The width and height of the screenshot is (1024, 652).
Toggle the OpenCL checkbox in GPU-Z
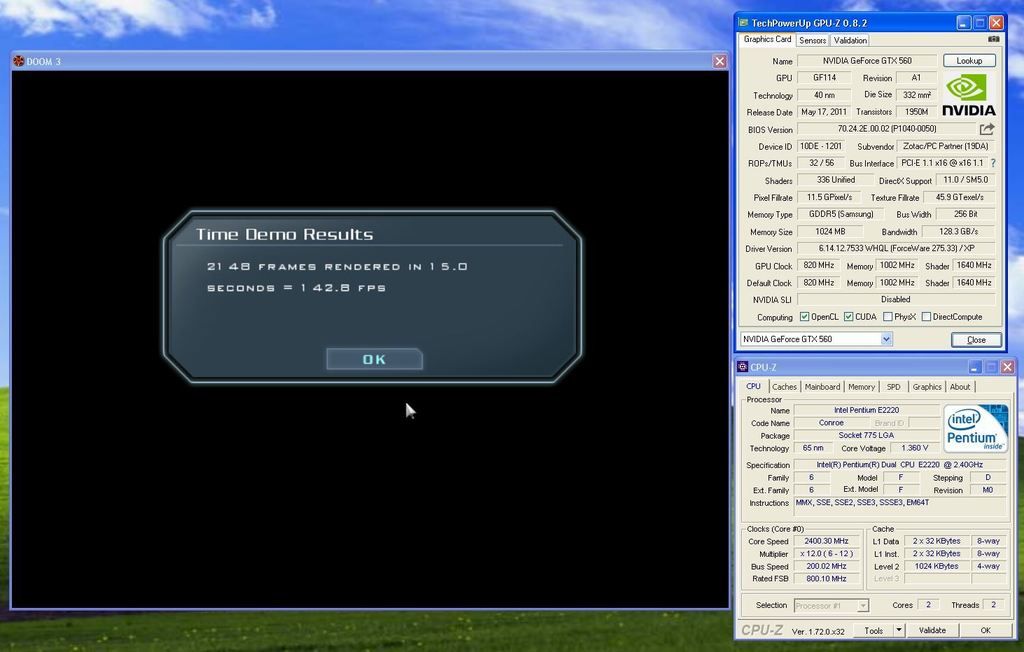click(805, 317)
